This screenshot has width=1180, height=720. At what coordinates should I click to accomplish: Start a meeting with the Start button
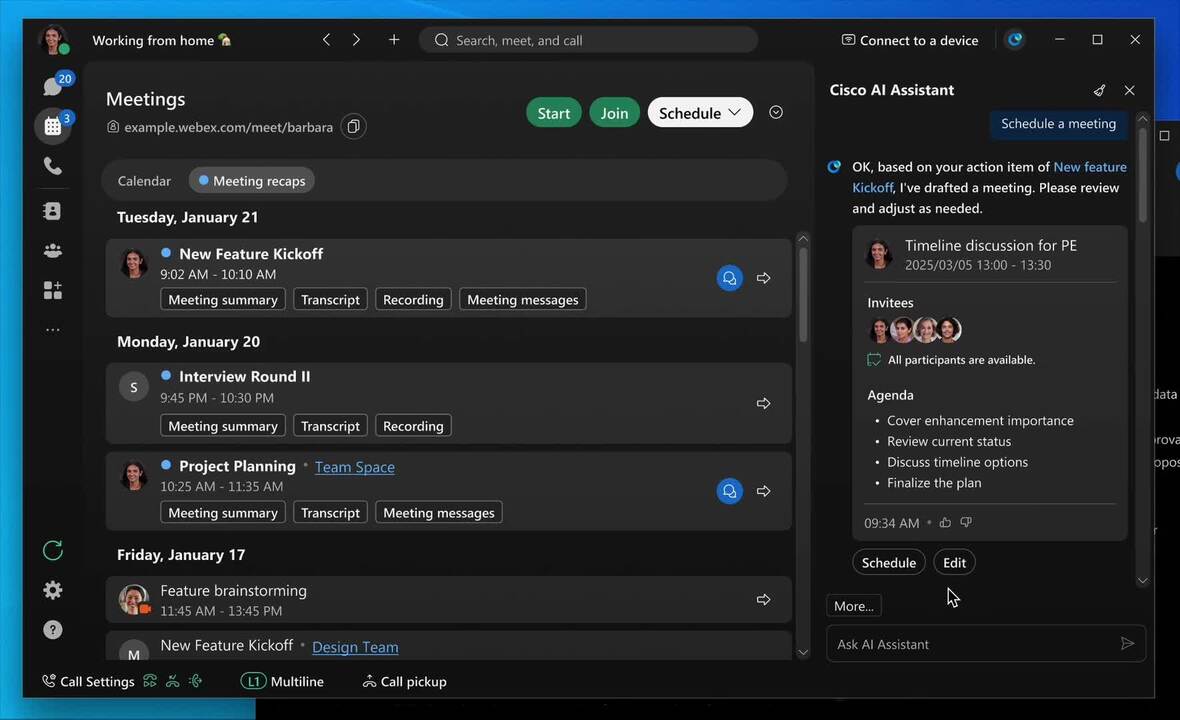[554, 112]
